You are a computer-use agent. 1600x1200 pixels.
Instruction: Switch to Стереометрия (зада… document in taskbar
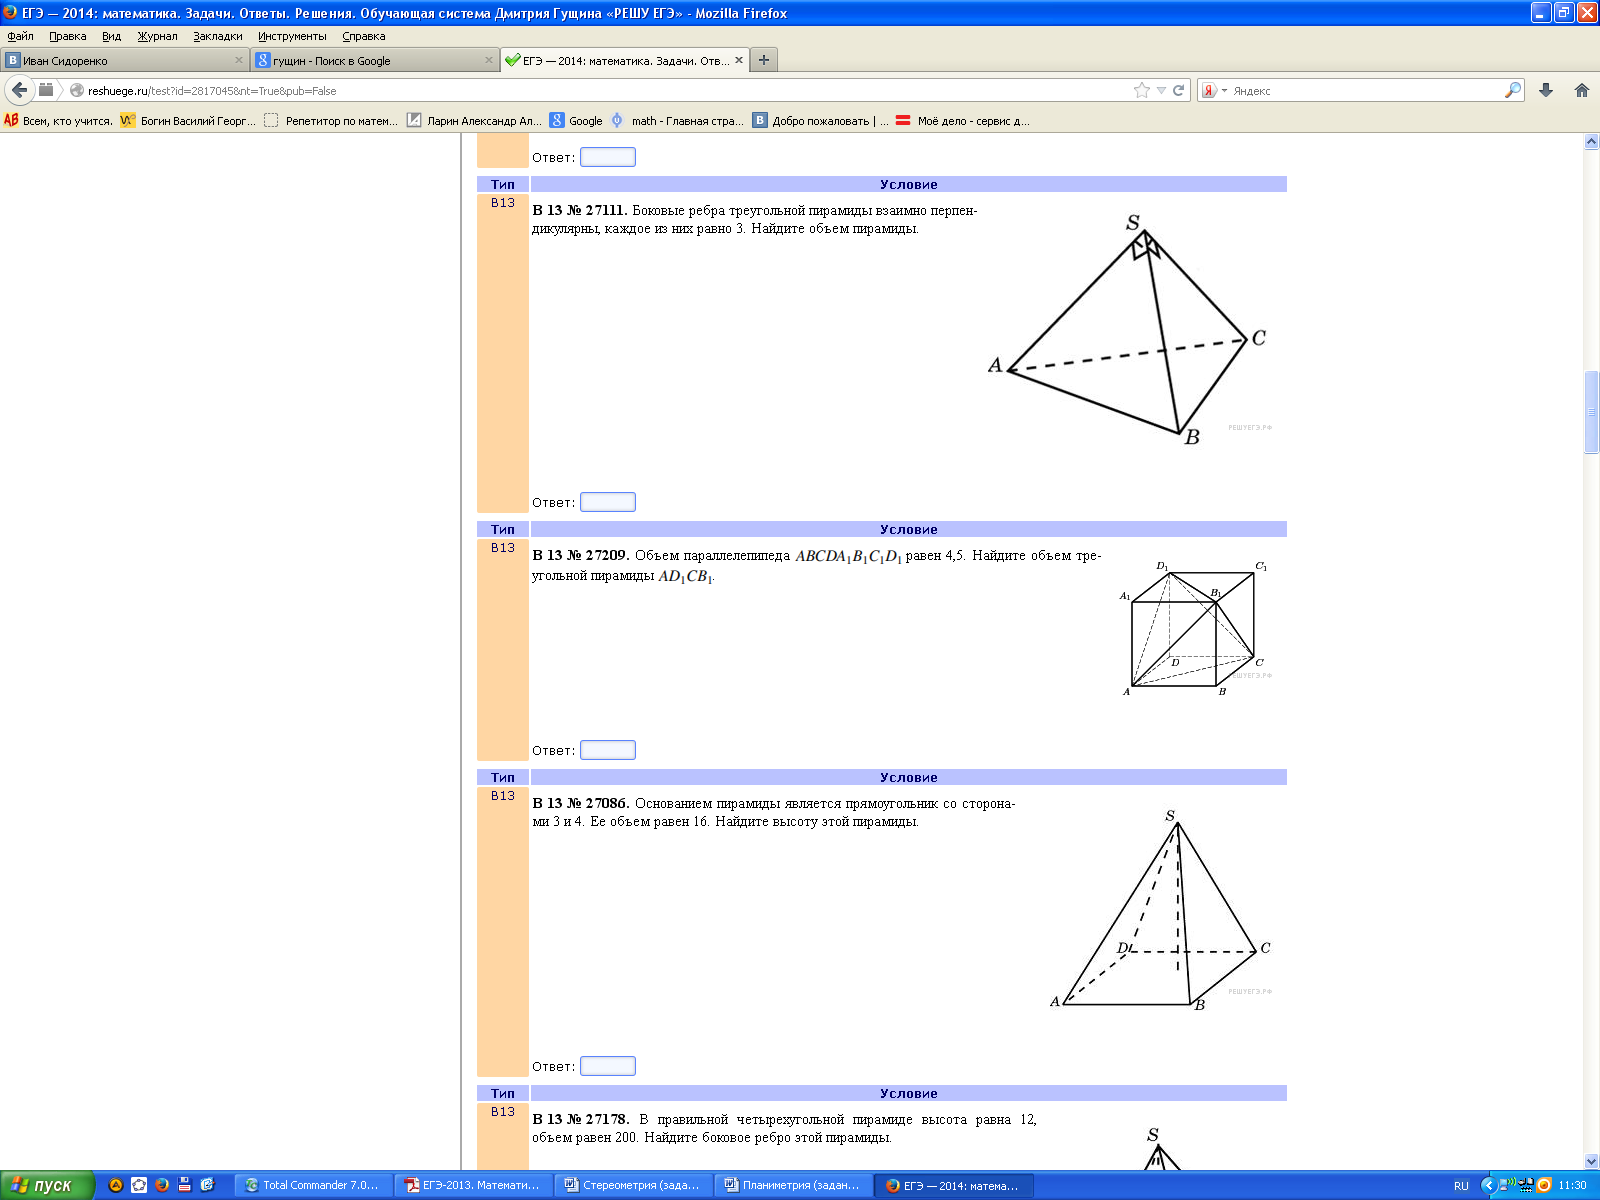point(633,1185)
